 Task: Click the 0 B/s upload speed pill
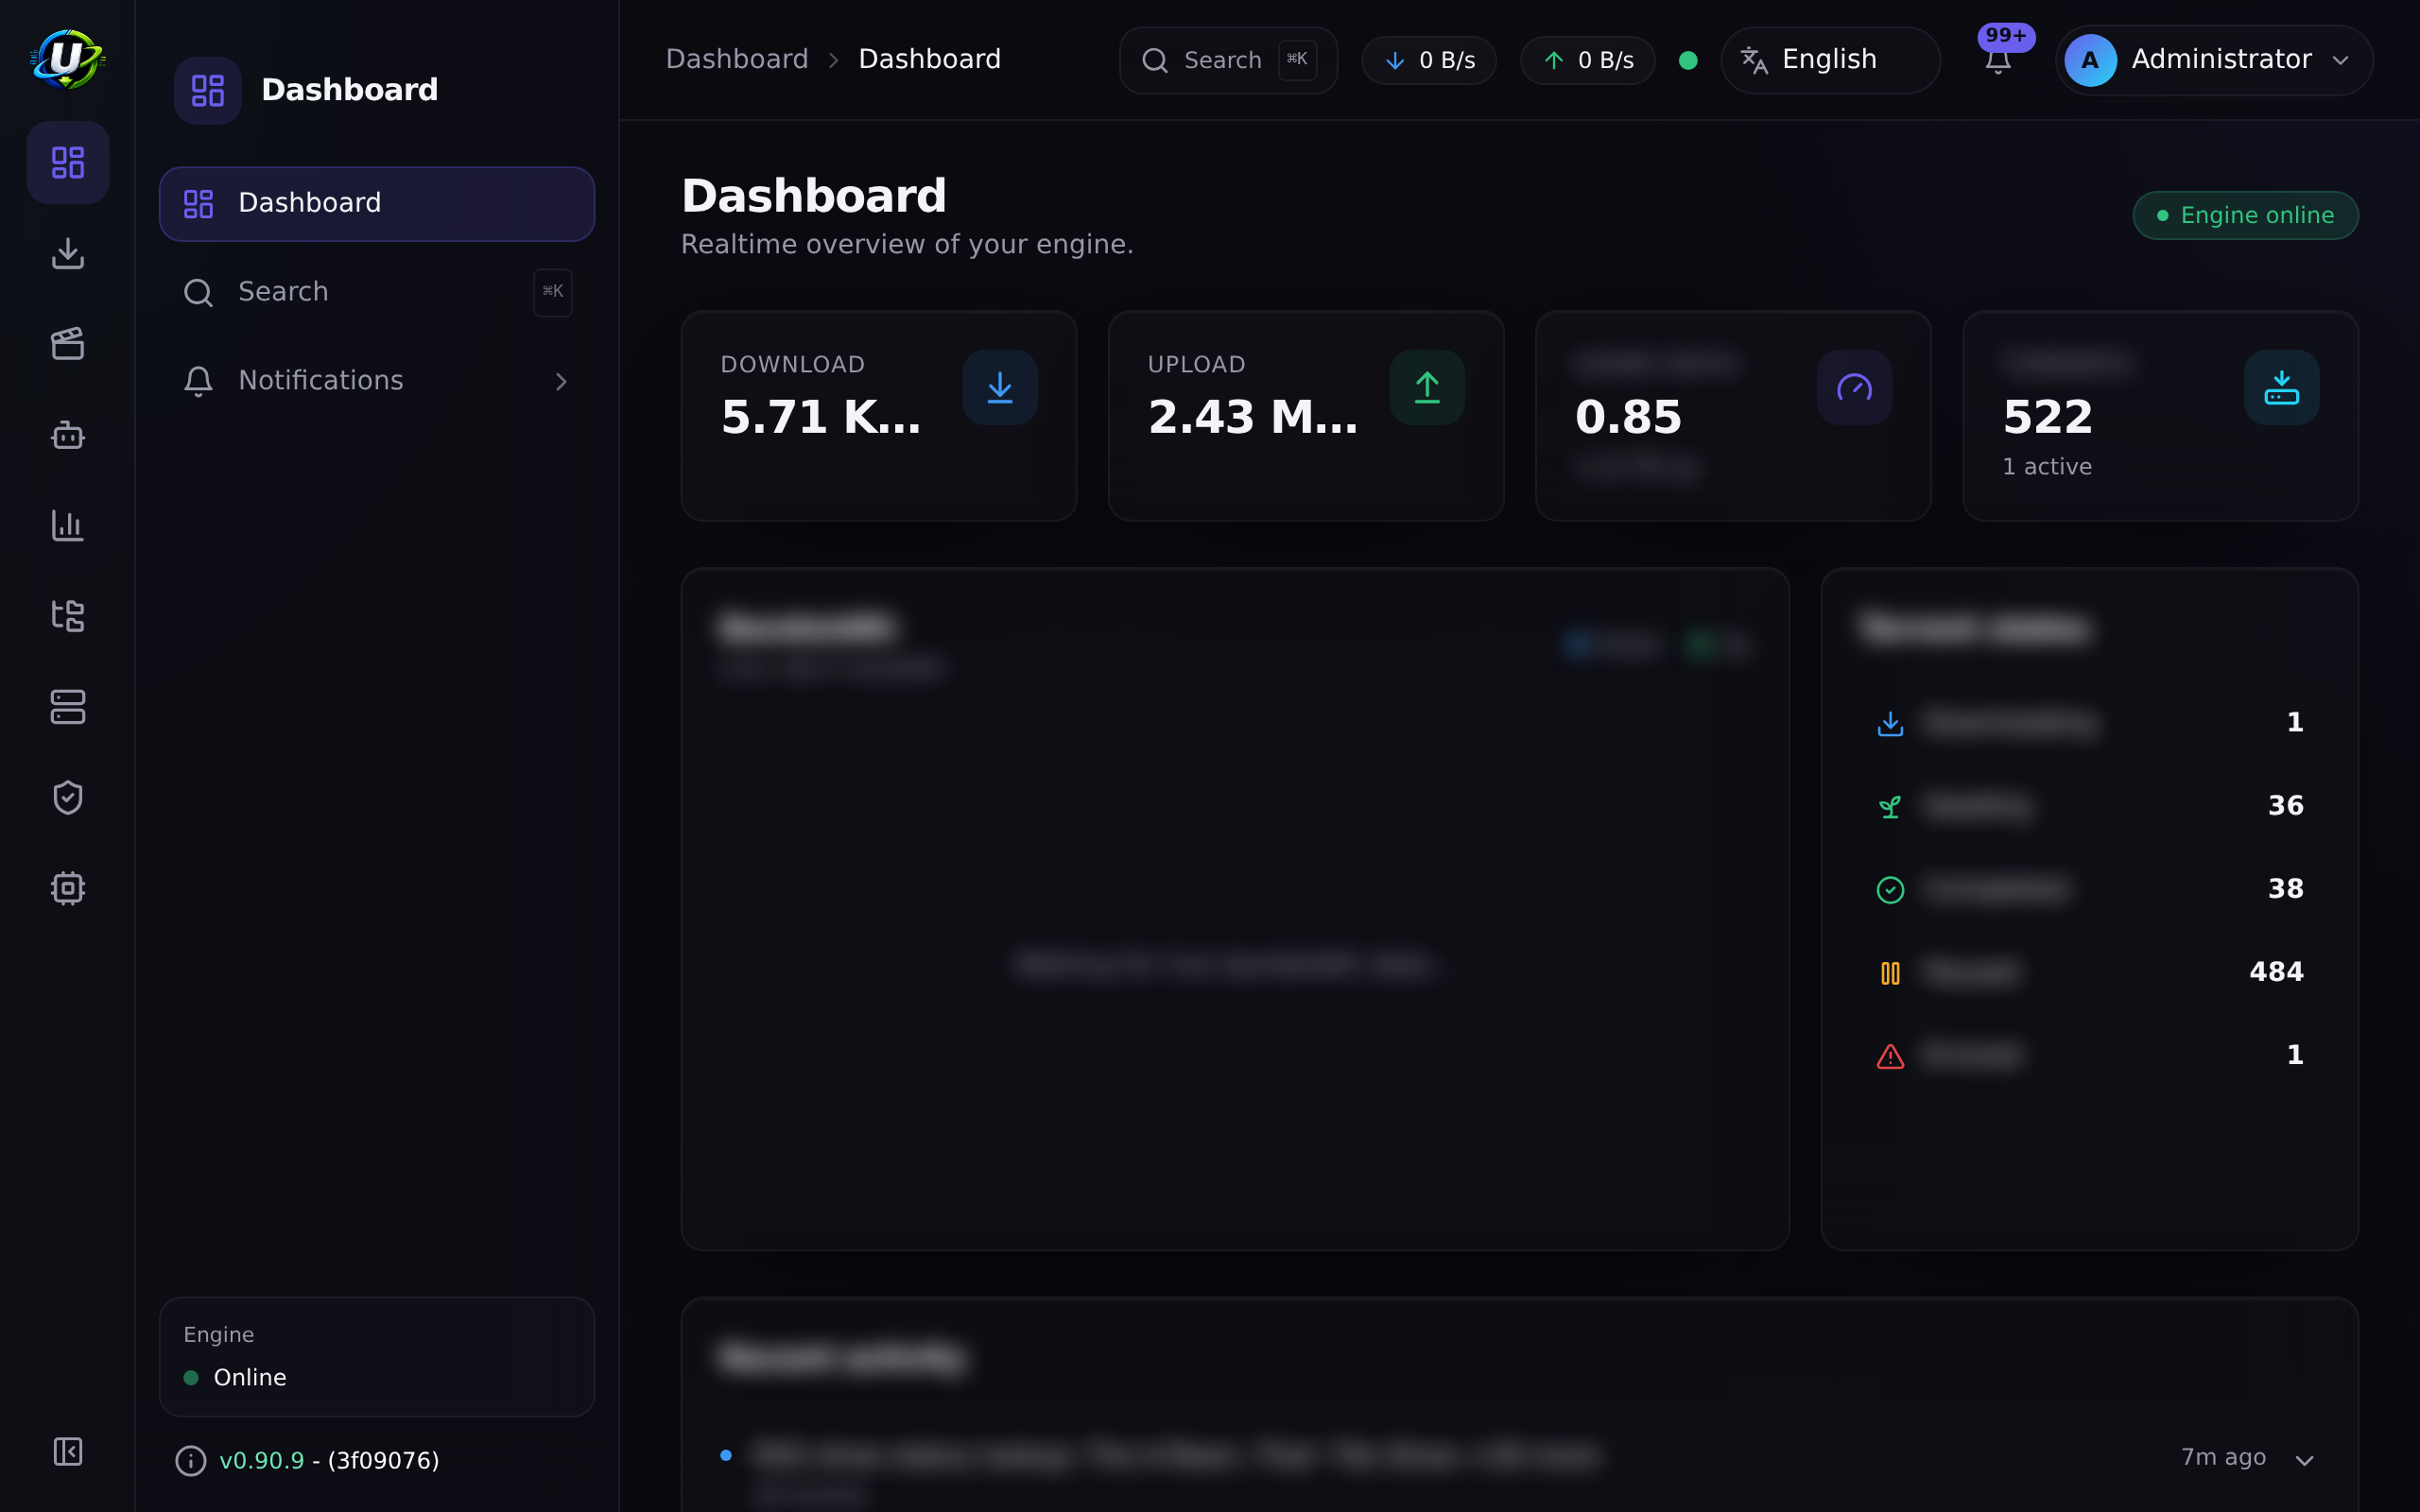1587,60
